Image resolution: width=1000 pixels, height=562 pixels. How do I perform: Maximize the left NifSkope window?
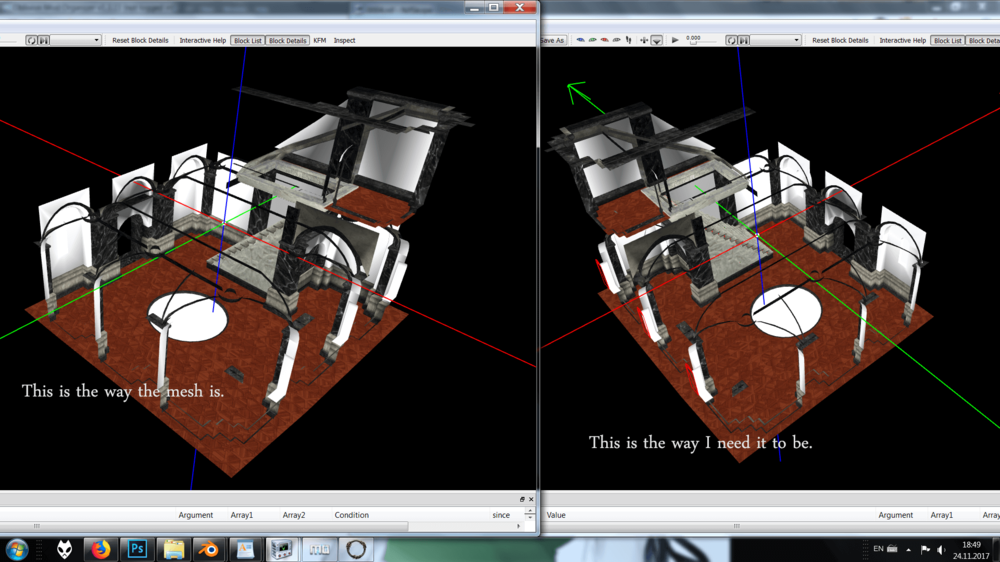click(x=494, y=7)
